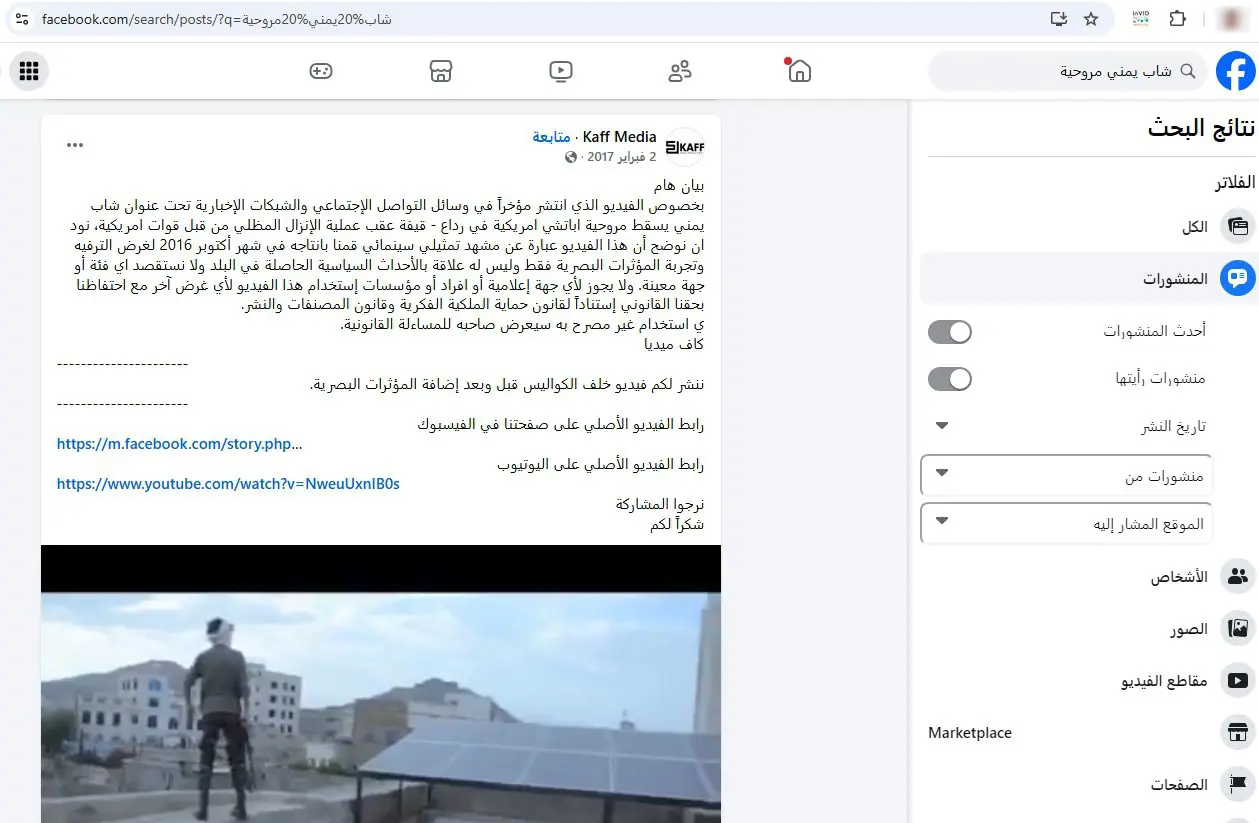Open the الموقع المشار إليه dropdown
Image resolution: width=1259 pixels, height=823 pixels.
(x=1066, y=524)
